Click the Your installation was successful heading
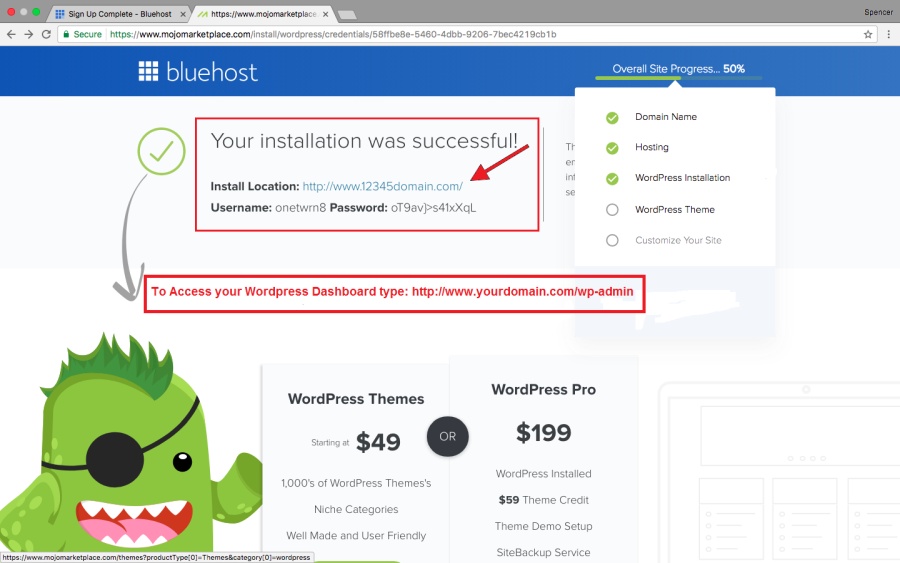The width and height of the screenshot is (900, 563). pos(364,141)
